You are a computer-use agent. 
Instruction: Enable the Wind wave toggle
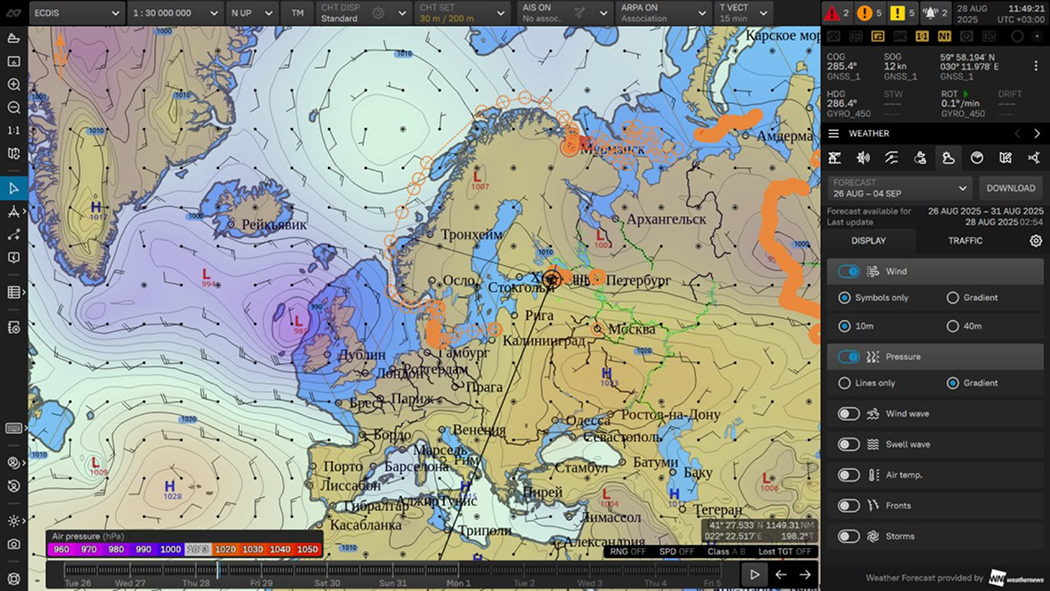[849, 414]
